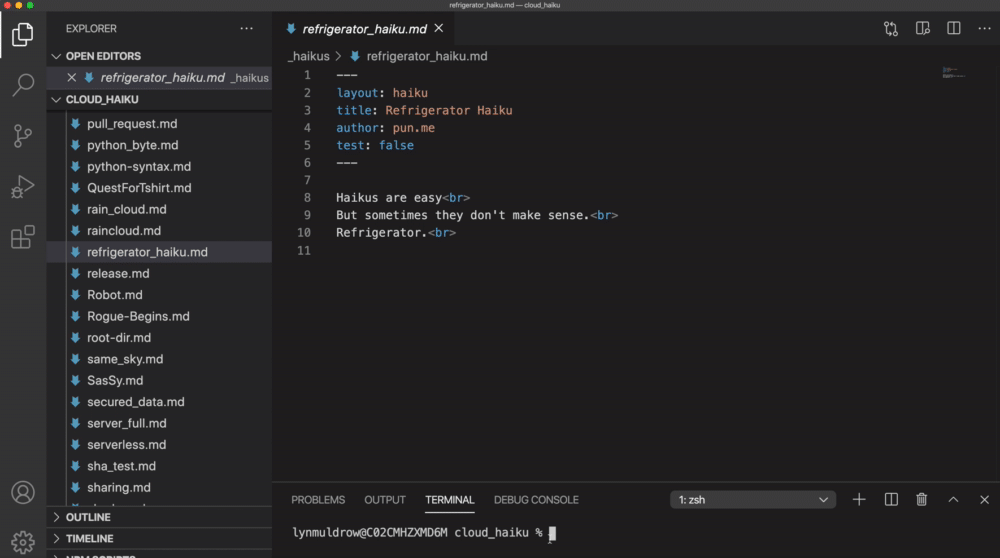Split the terminal panel
The image size is (1000, 558).
891,500
